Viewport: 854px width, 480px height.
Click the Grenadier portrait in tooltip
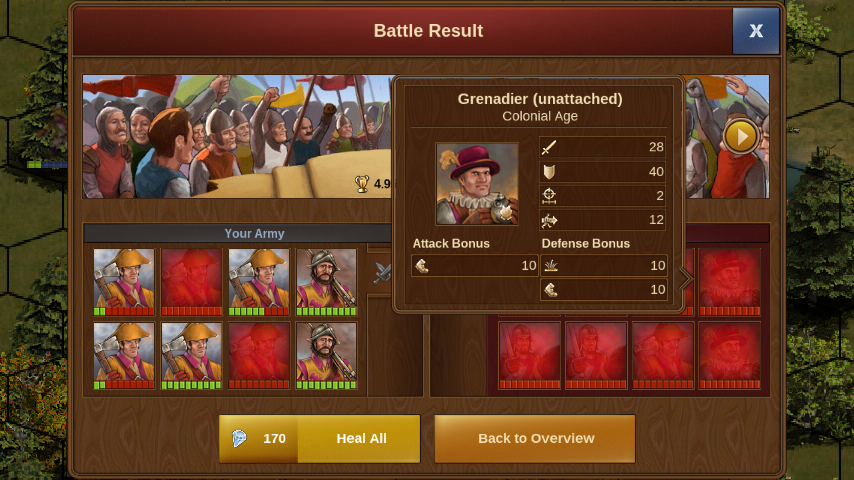click(477, 184)
